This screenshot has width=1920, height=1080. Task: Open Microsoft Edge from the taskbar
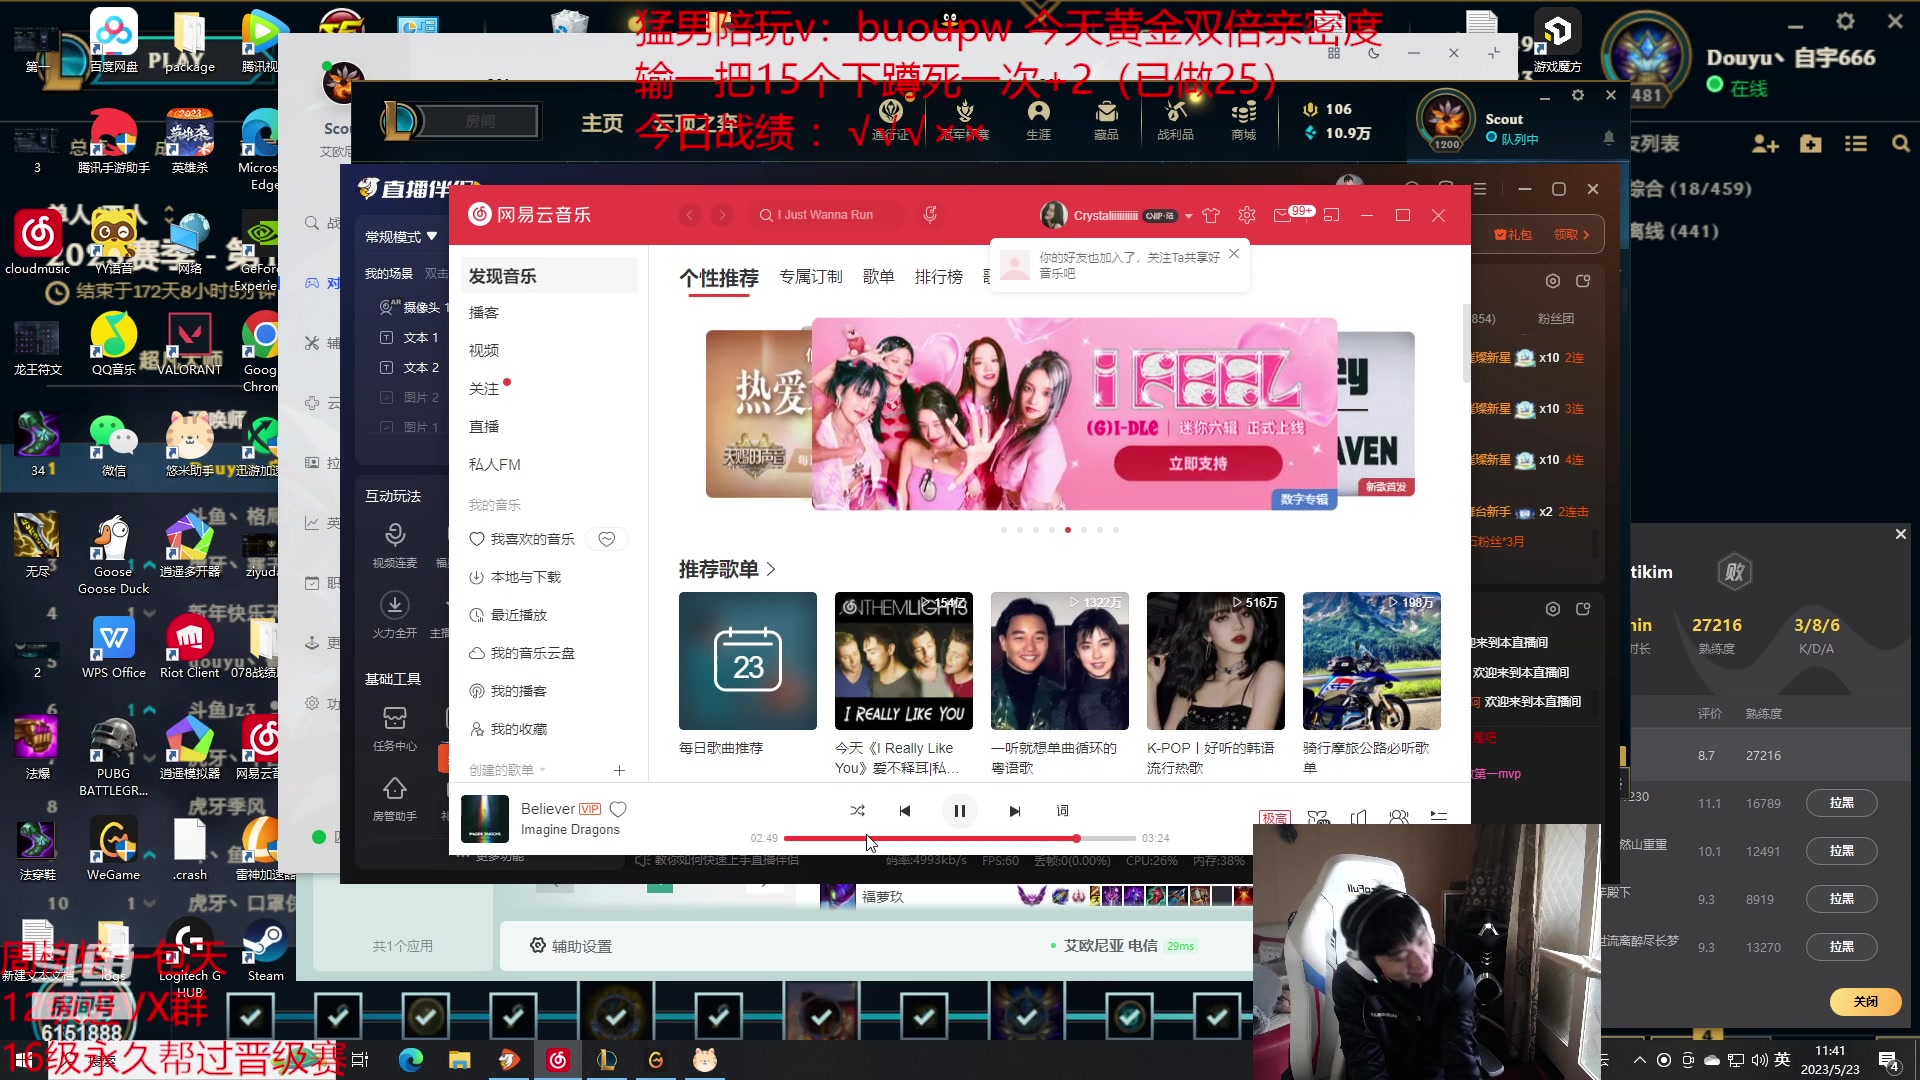(x=410, y=1060)
